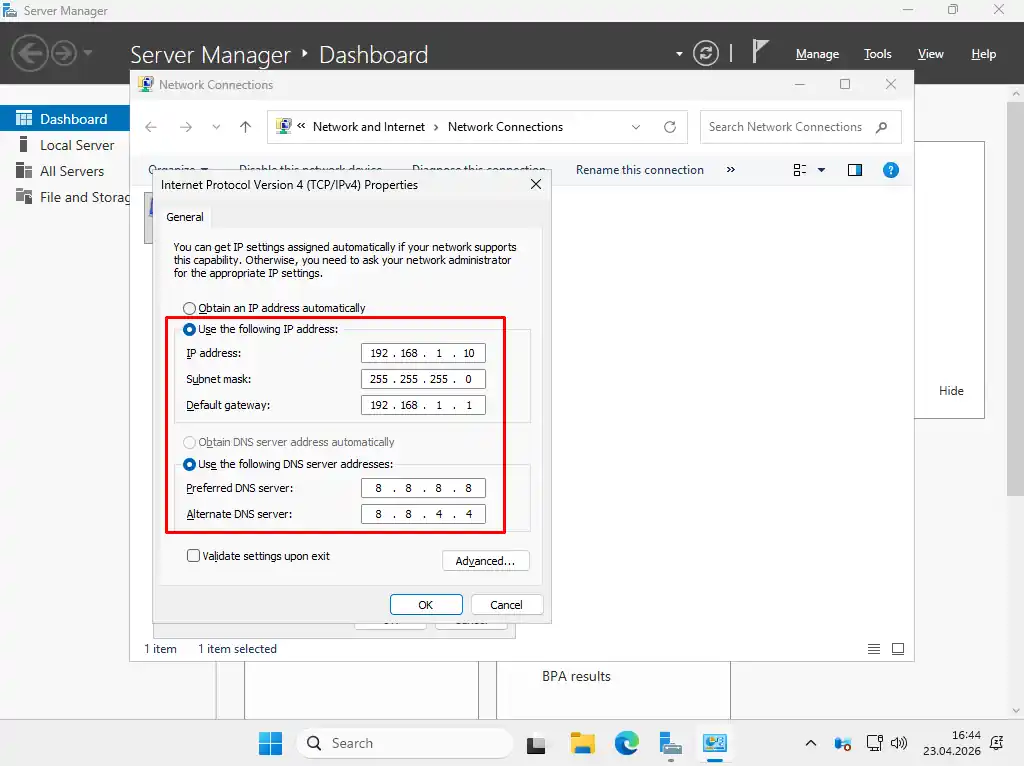The image size is (1024, 766).
Task: Open Task View from taskbar
Action: pos(536,744)
